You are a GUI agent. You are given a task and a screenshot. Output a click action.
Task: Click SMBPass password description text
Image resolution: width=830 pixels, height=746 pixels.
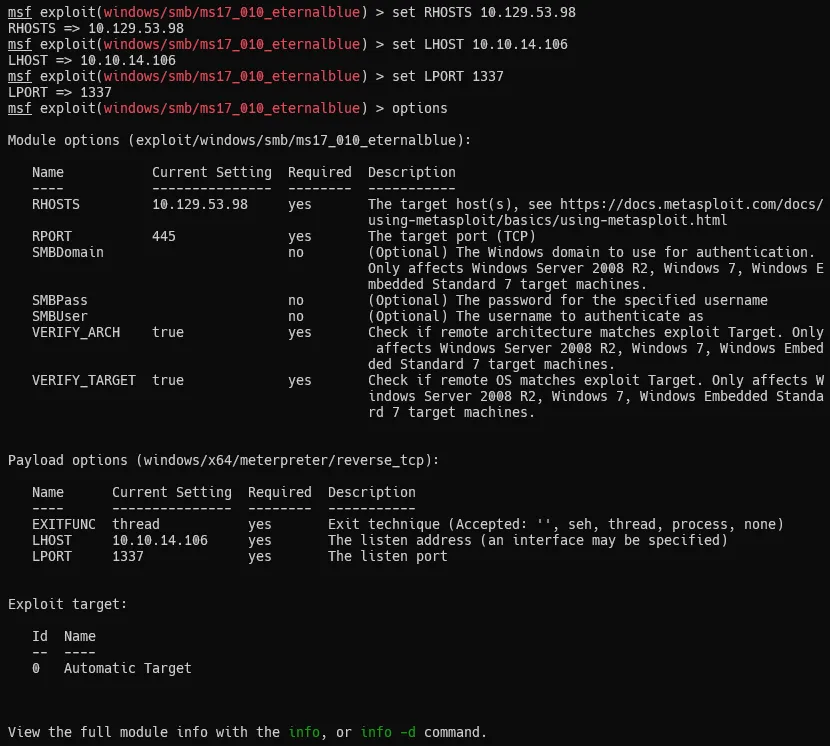point(567,300)
